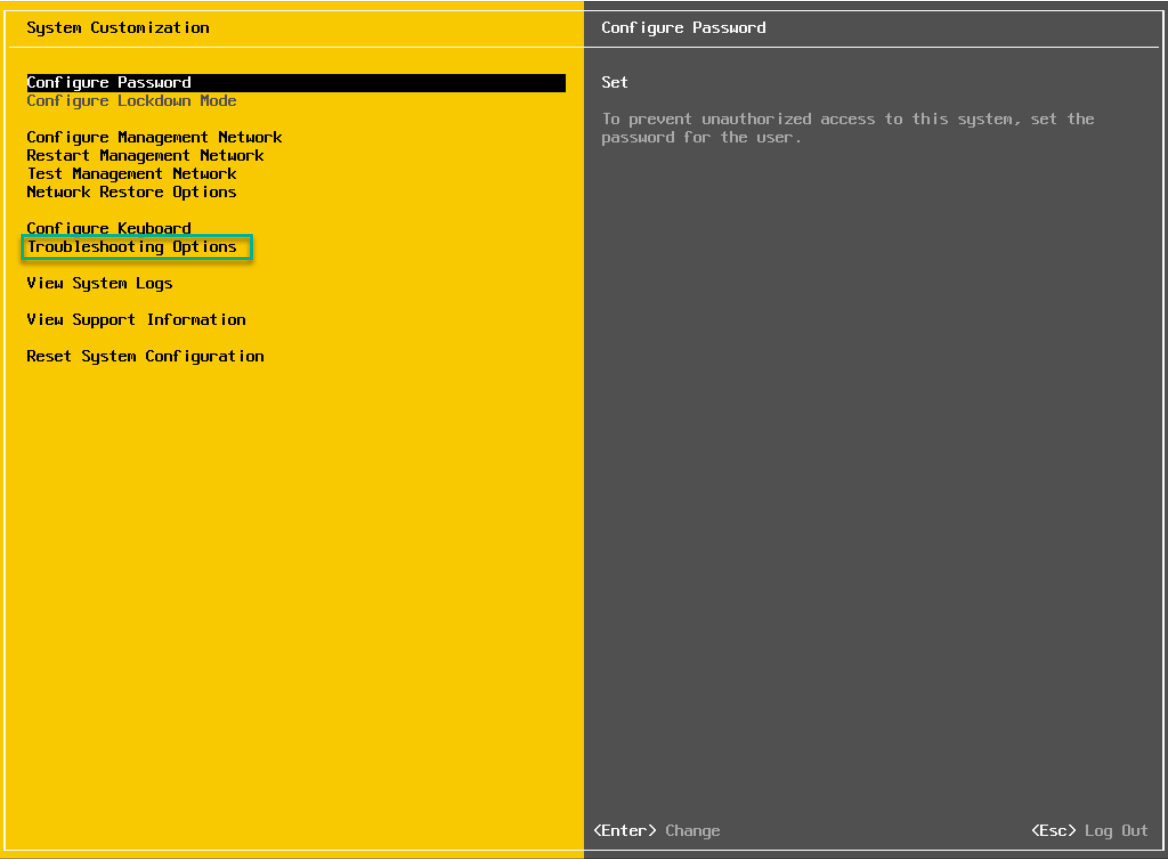Click the Configure Password panel title

click(683, 27)
